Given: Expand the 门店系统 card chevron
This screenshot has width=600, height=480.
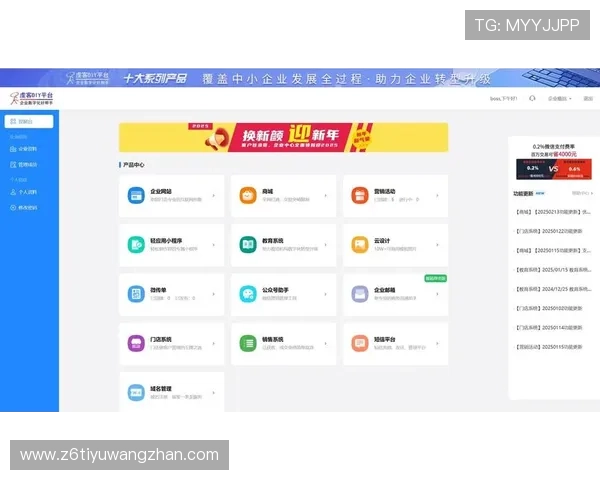Looking at the screenshot, I should pos(214,343).
